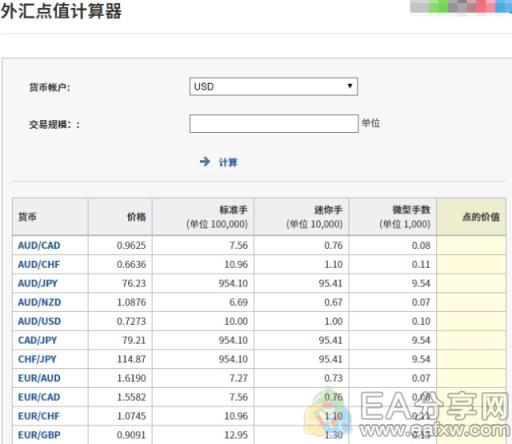
Task: Select EUR/AUD mini lot value 0.73
Action: coord(333,378)
